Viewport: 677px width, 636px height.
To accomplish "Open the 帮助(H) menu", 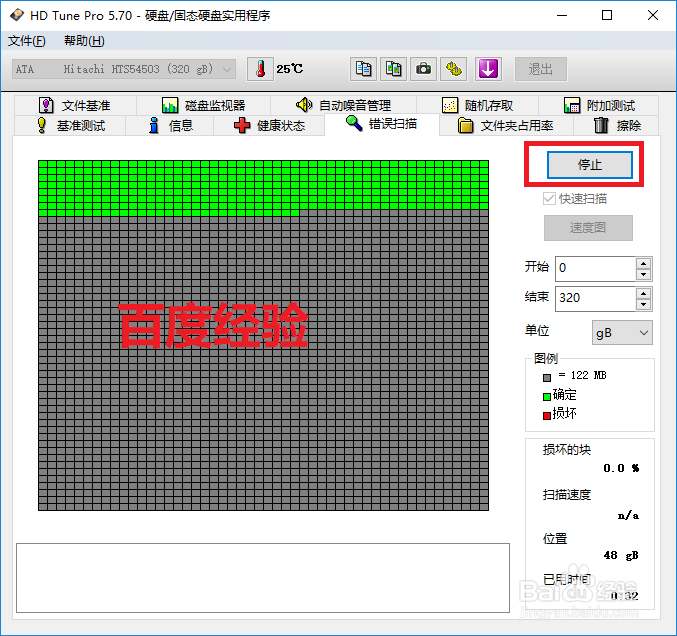I will 84,41.
